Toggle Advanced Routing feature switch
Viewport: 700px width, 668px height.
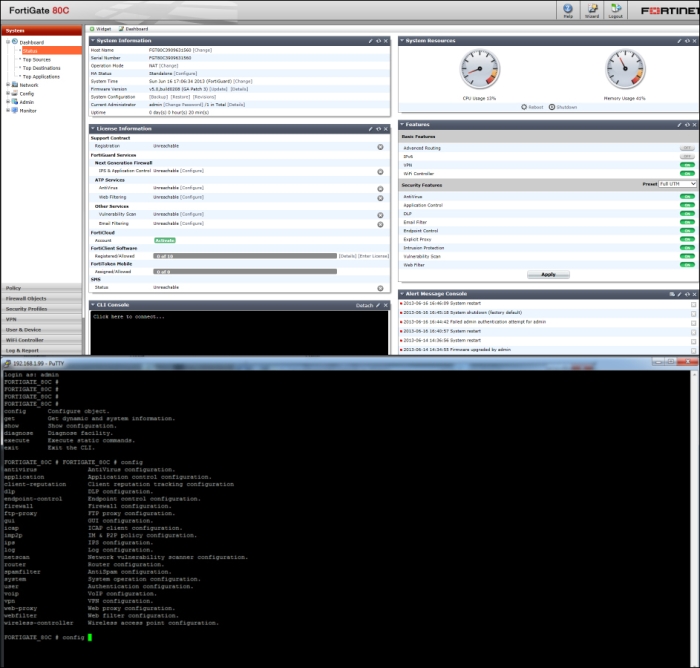(687, 148)
